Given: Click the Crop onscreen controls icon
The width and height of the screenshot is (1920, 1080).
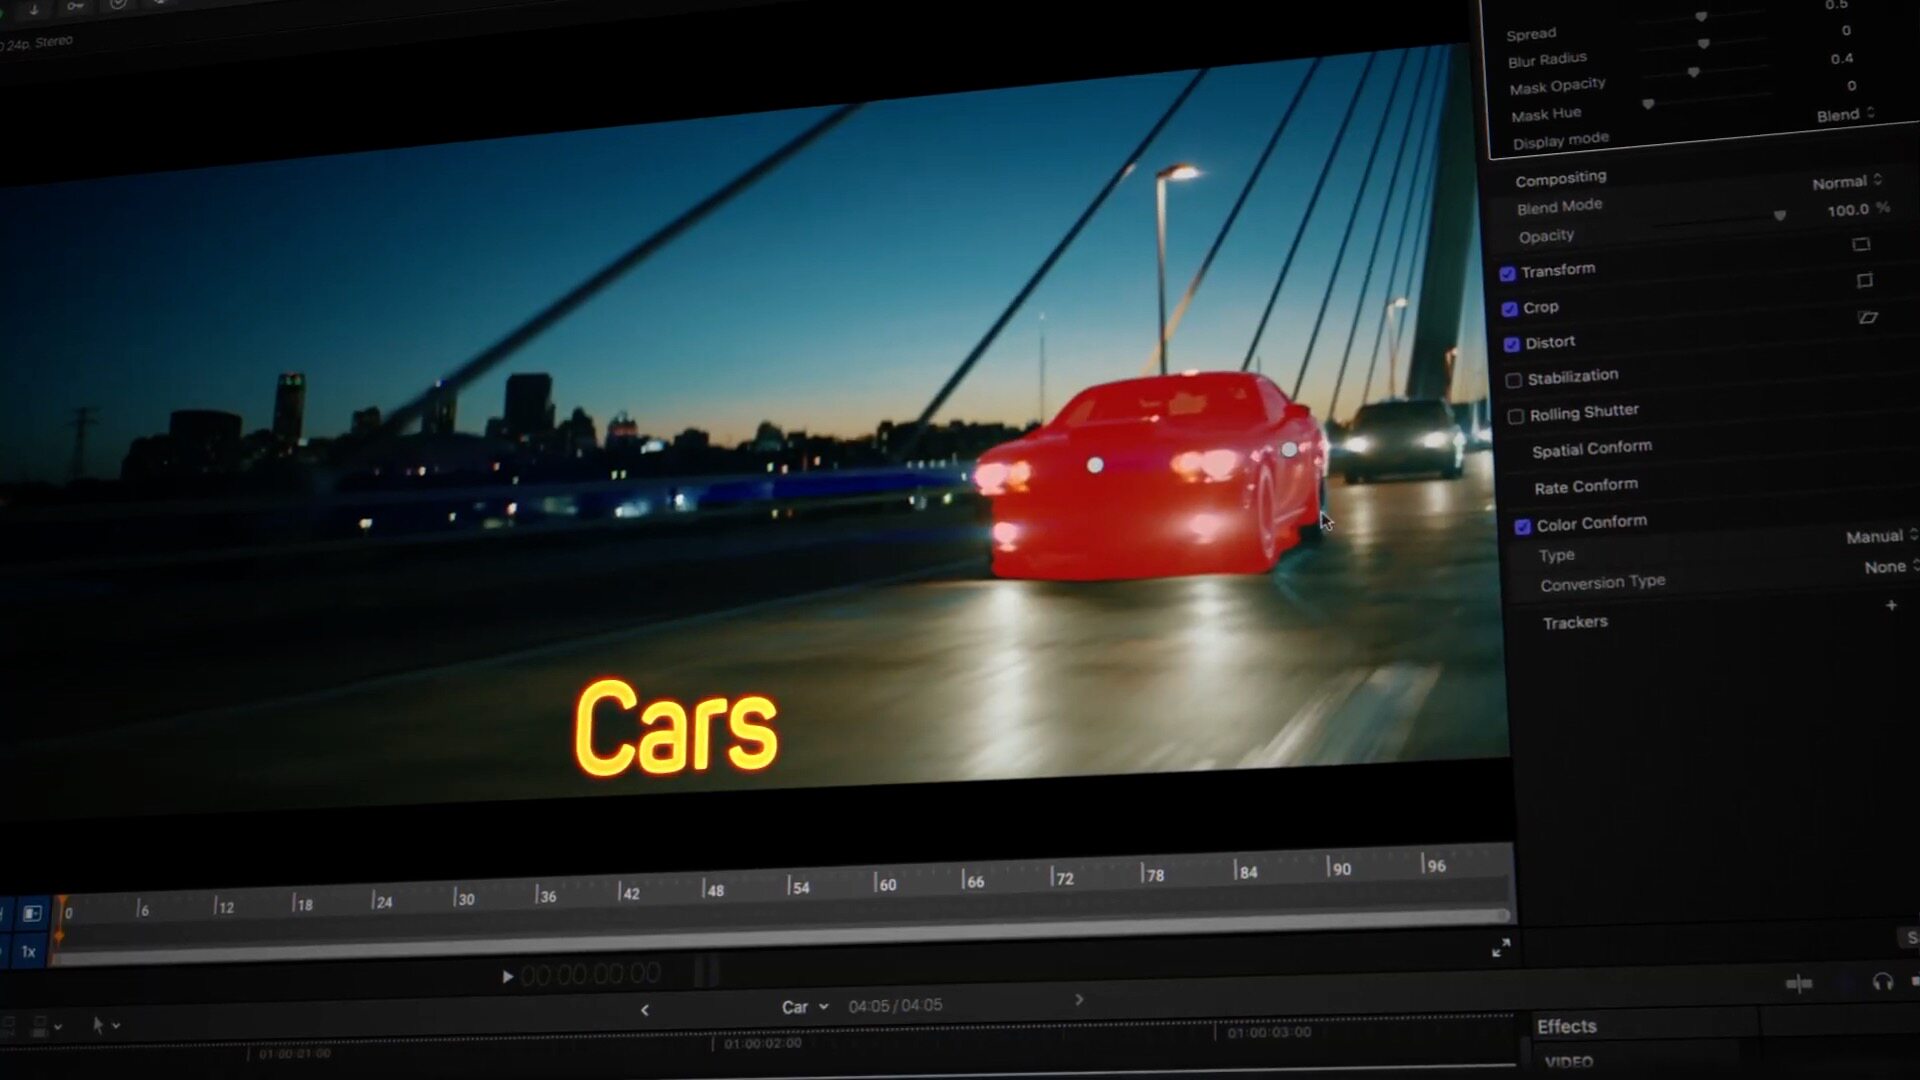Looking at the screenshot, I should (x=1864, y=281).
